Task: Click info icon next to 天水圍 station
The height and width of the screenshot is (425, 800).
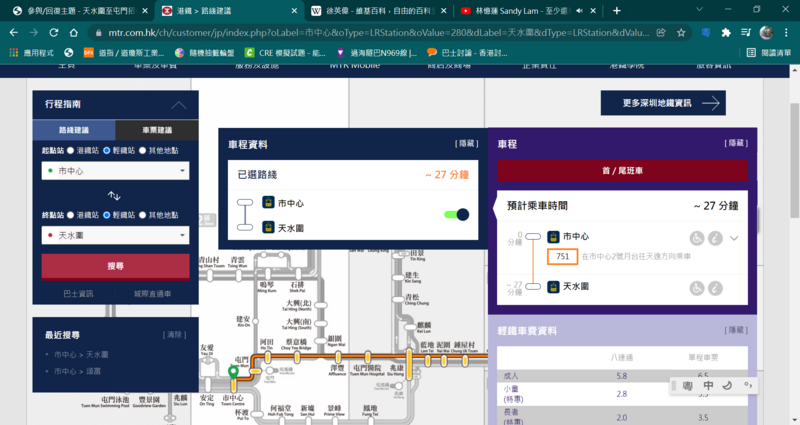Action: click(714, 288)
